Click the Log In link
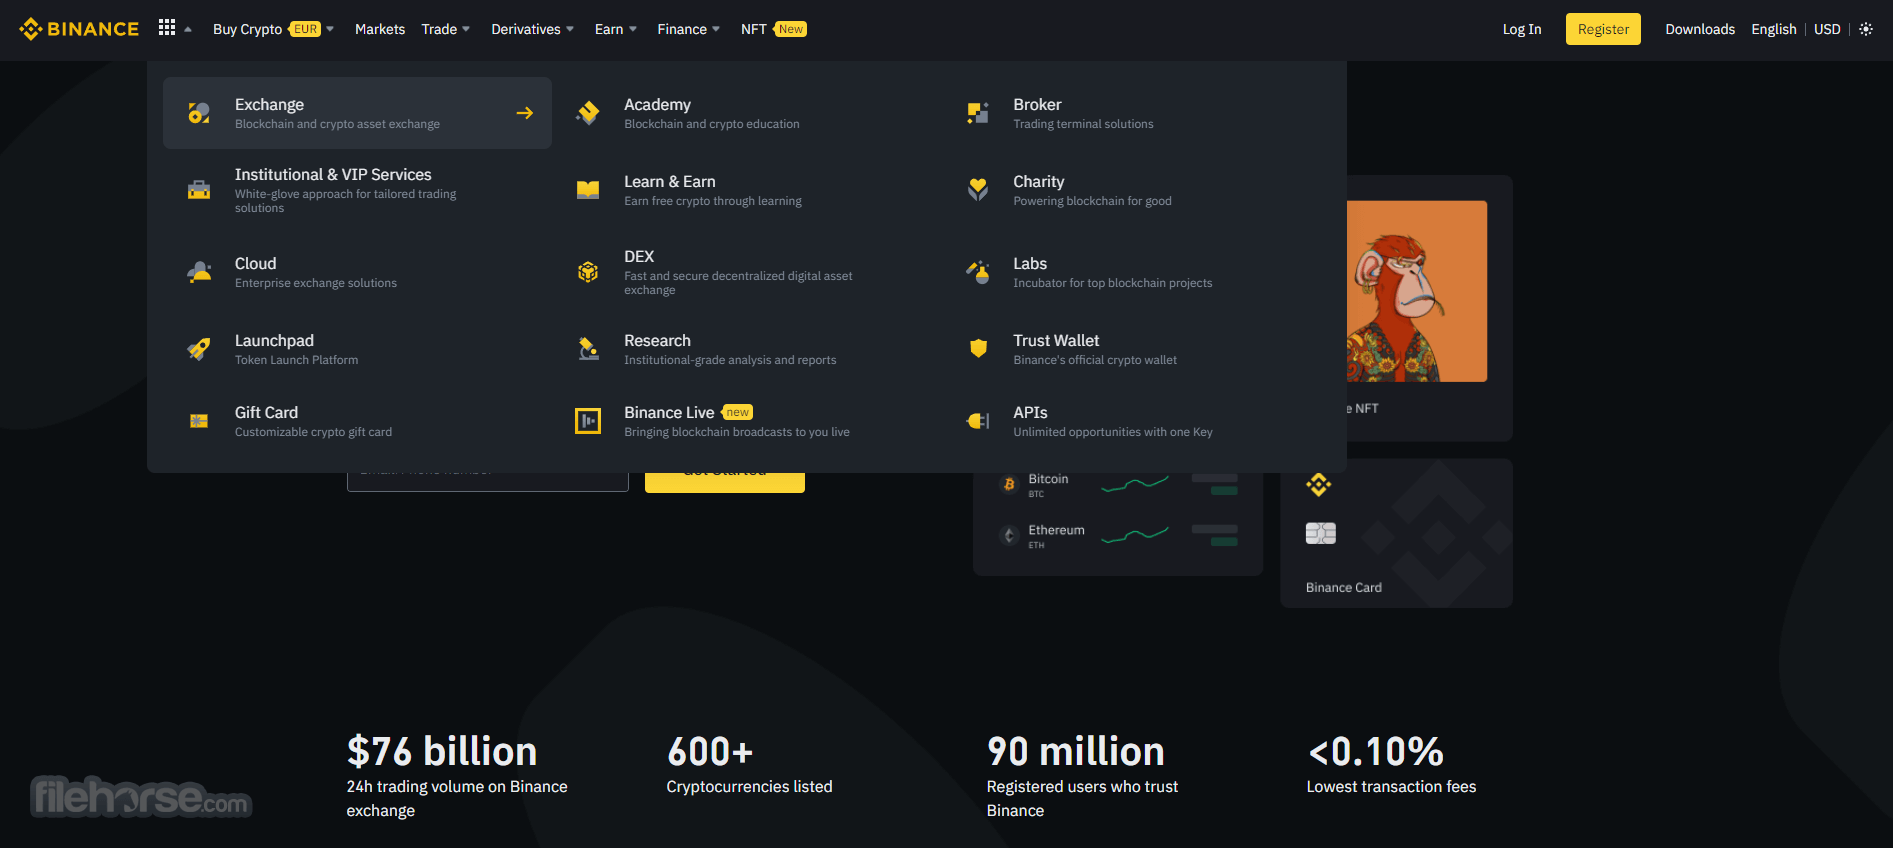Image resolution: width=1893 pixels, height=848 pixels. 1521,29
